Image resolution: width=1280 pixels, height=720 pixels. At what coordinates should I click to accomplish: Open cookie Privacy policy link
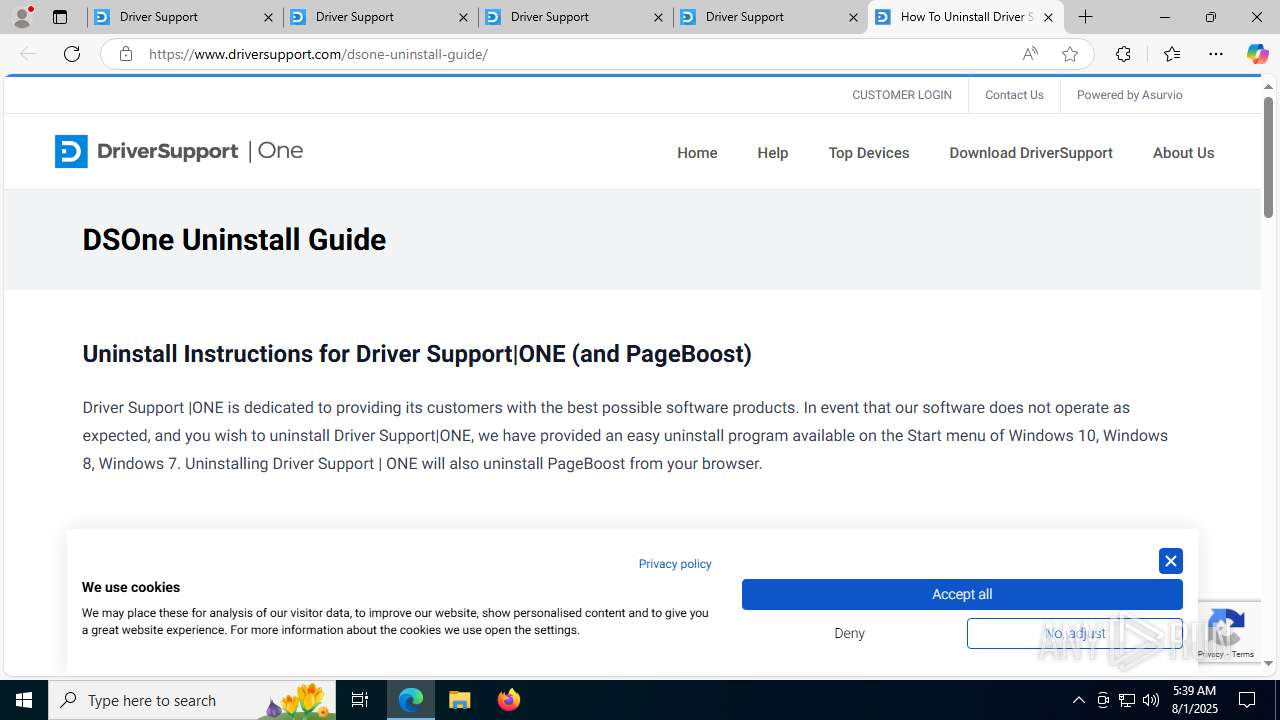click(675, 564)
